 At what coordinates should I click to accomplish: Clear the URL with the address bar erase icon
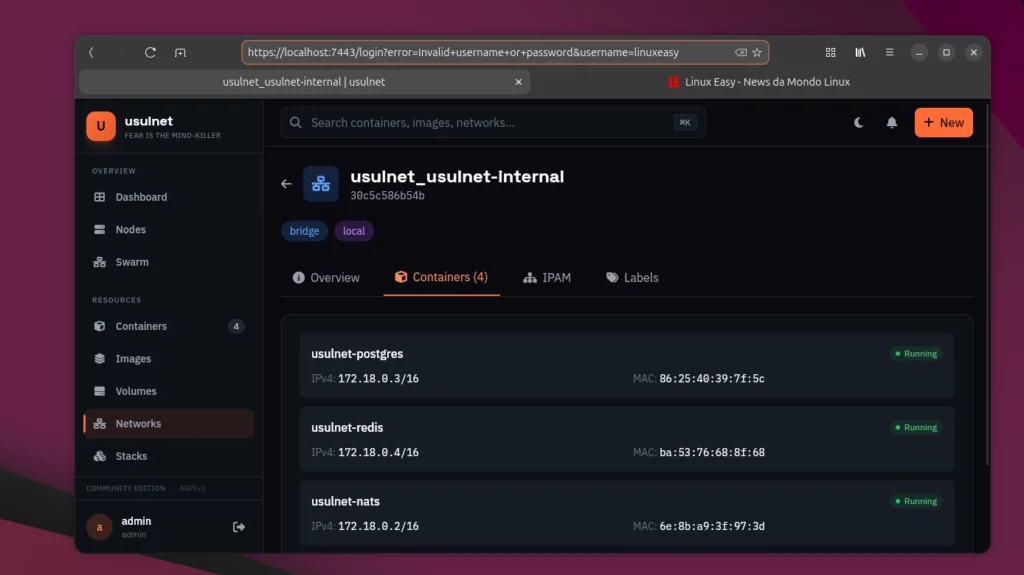click(741, 52)
